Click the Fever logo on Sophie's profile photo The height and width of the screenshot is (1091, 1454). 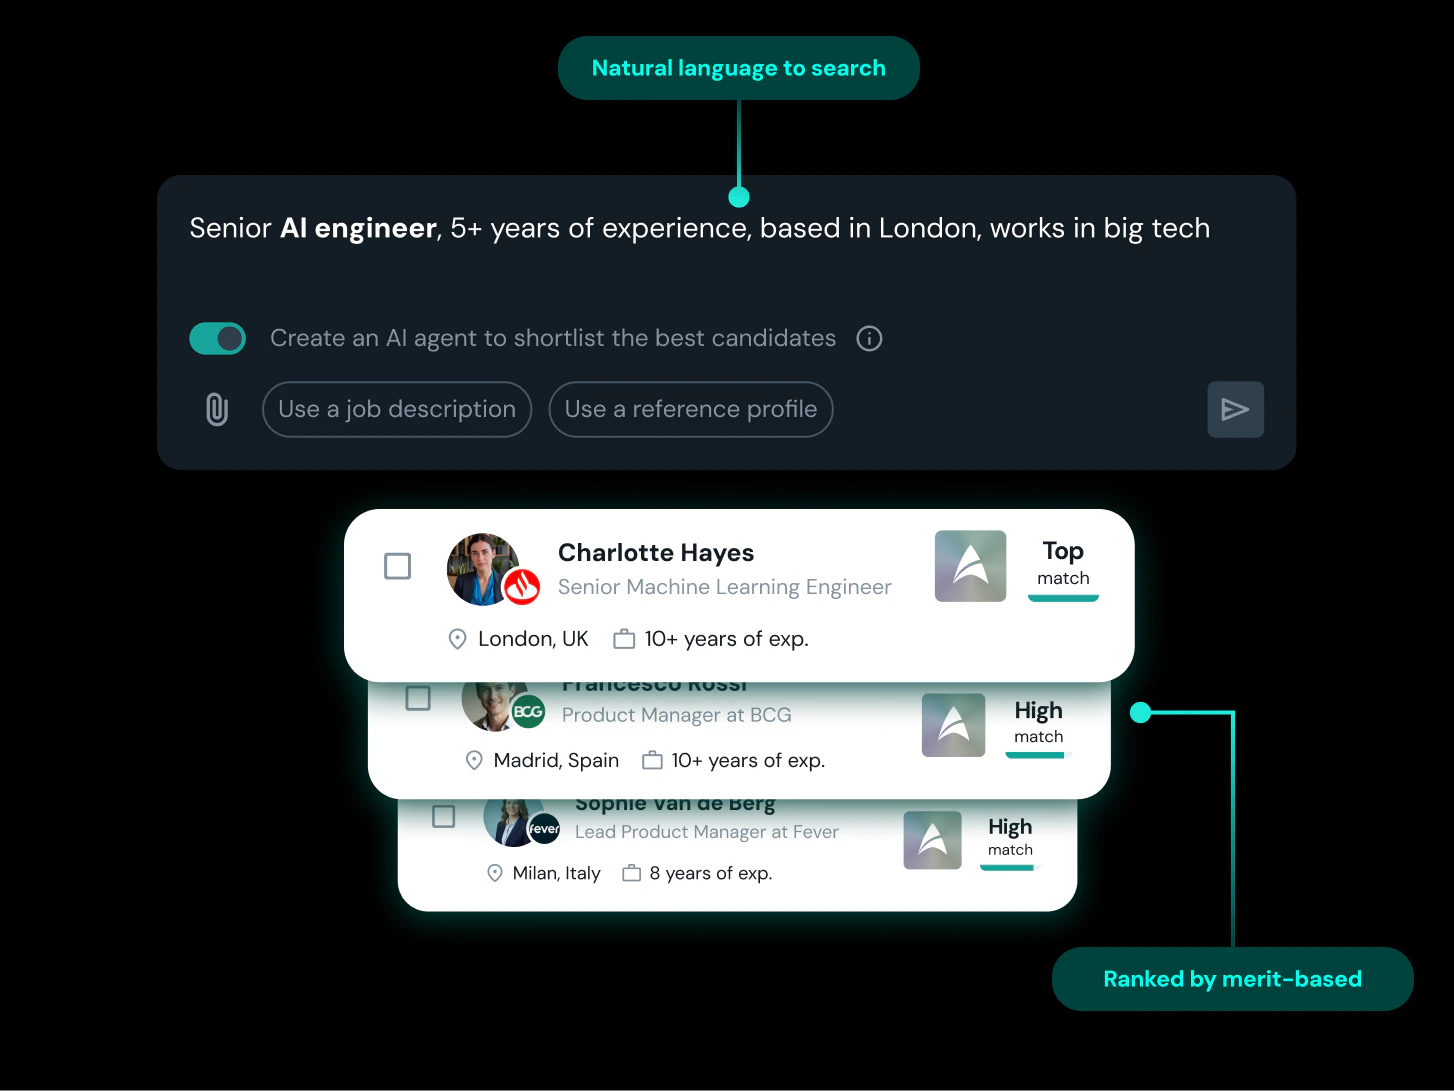[545, 830]
